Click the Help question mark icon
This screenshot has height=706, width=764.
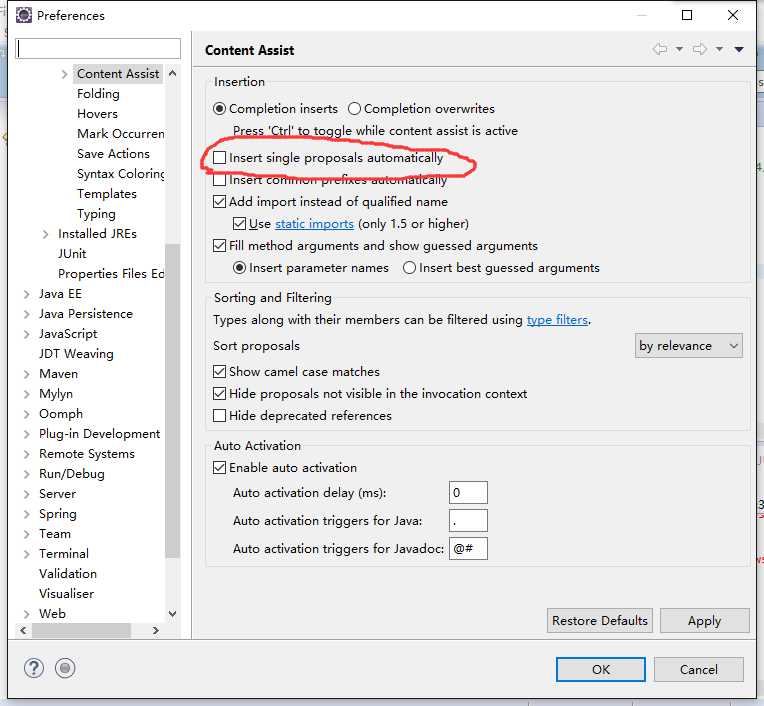[34, 669]
